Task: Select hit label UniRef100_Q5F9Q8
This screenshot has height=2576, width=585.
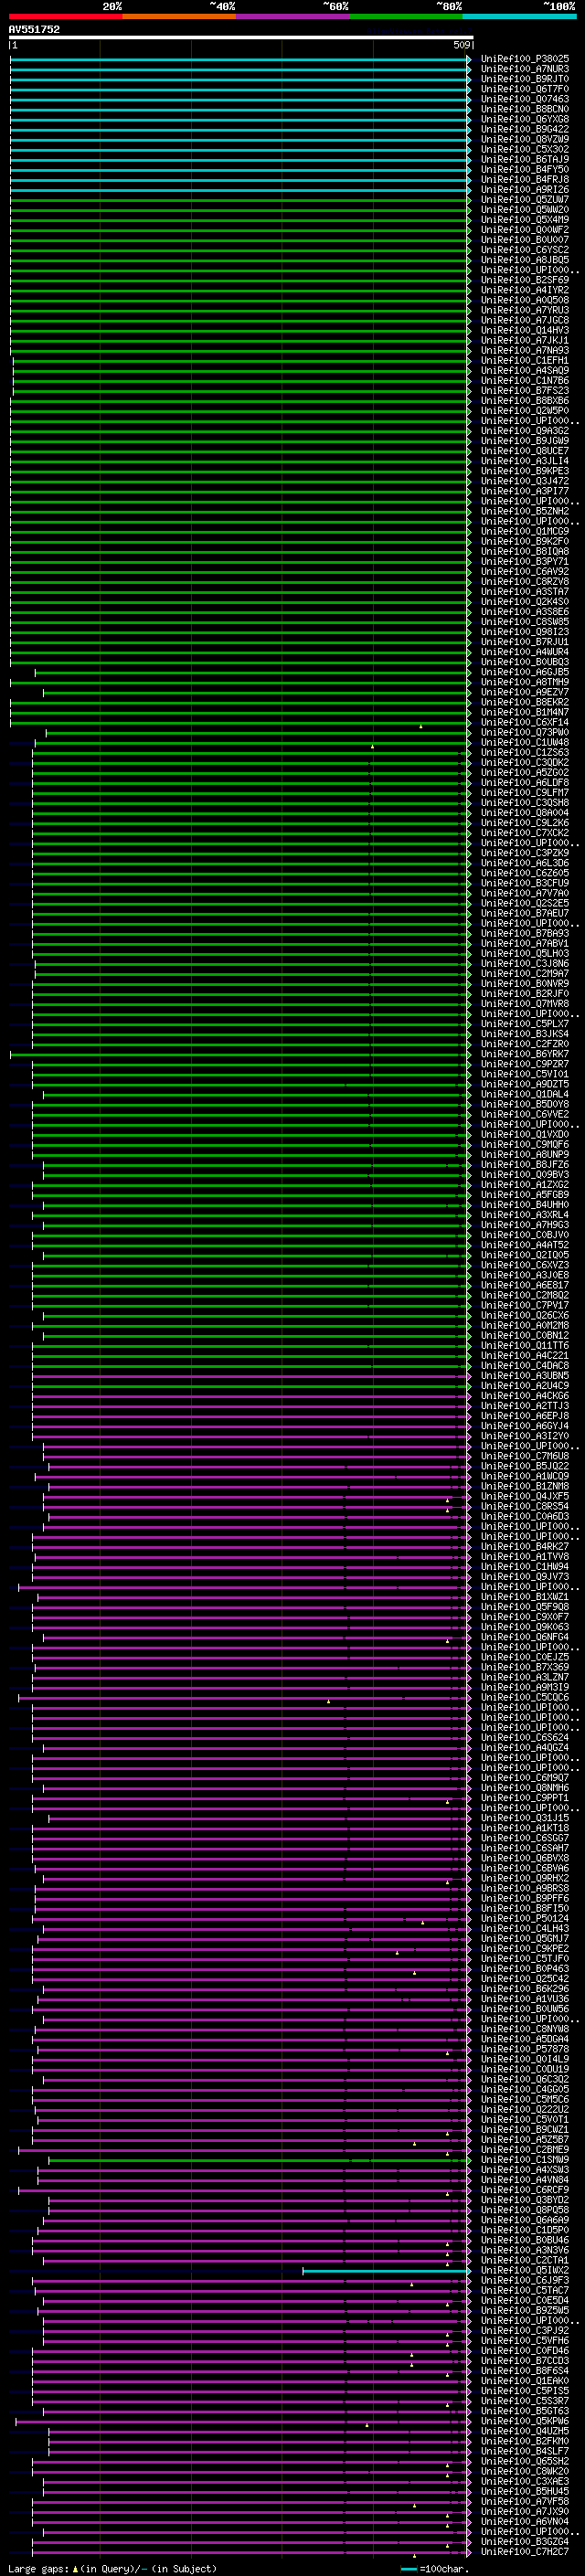Action: (x=525, y=1607)
